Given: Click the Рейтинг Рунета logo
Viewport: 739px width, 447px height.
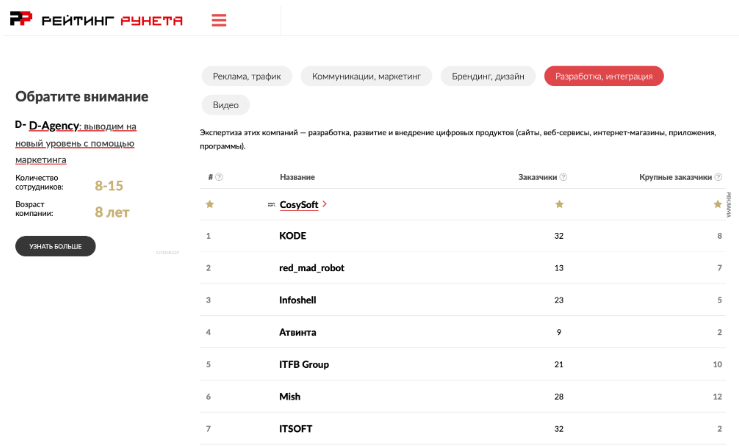Looking at the screenshot, I should pyautogui.click(x=96, y=19).
